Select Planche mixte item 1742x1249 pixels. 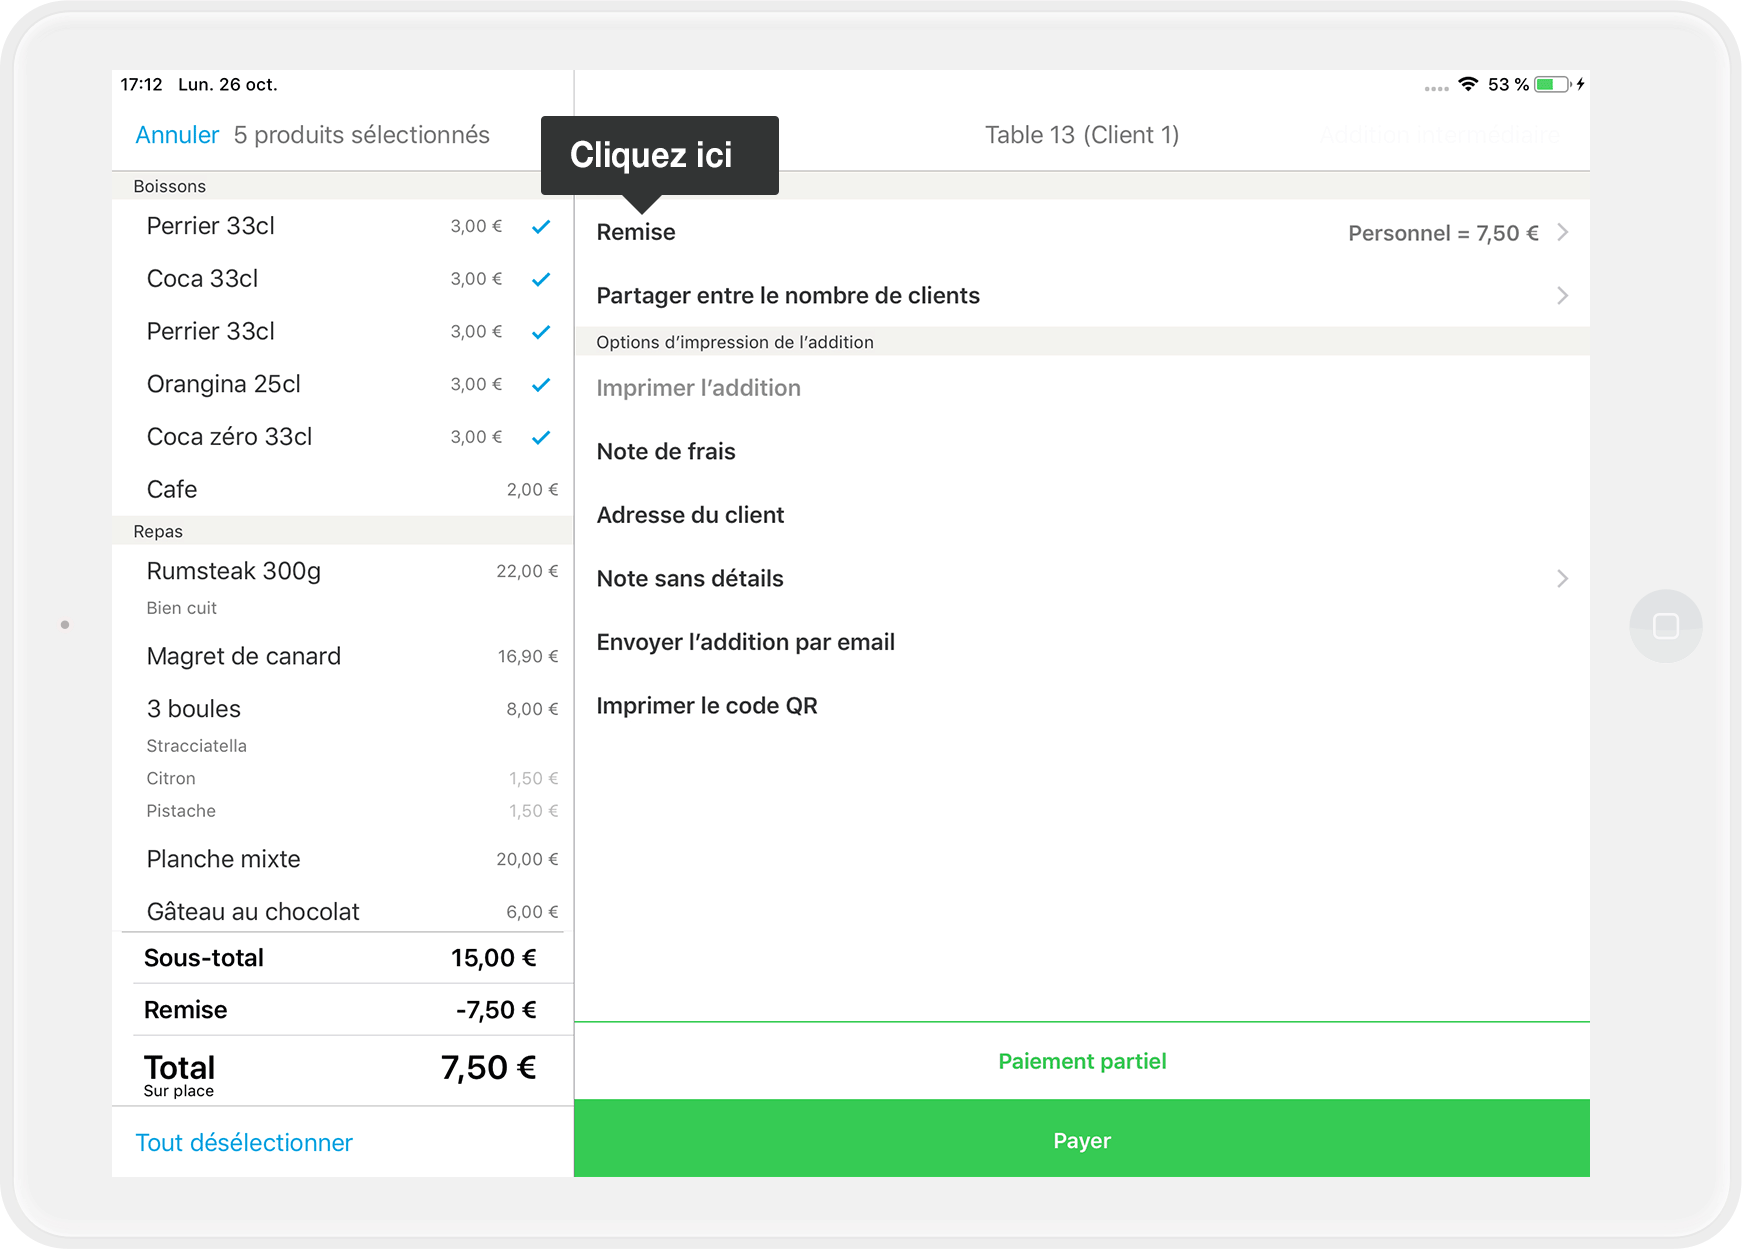(x=343, y=859)
